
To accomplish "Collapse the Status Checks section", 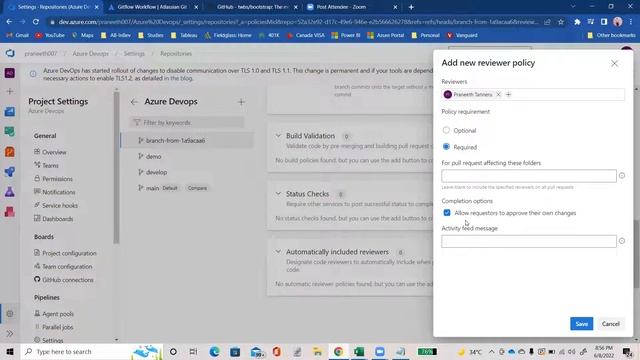I will 278,193.
